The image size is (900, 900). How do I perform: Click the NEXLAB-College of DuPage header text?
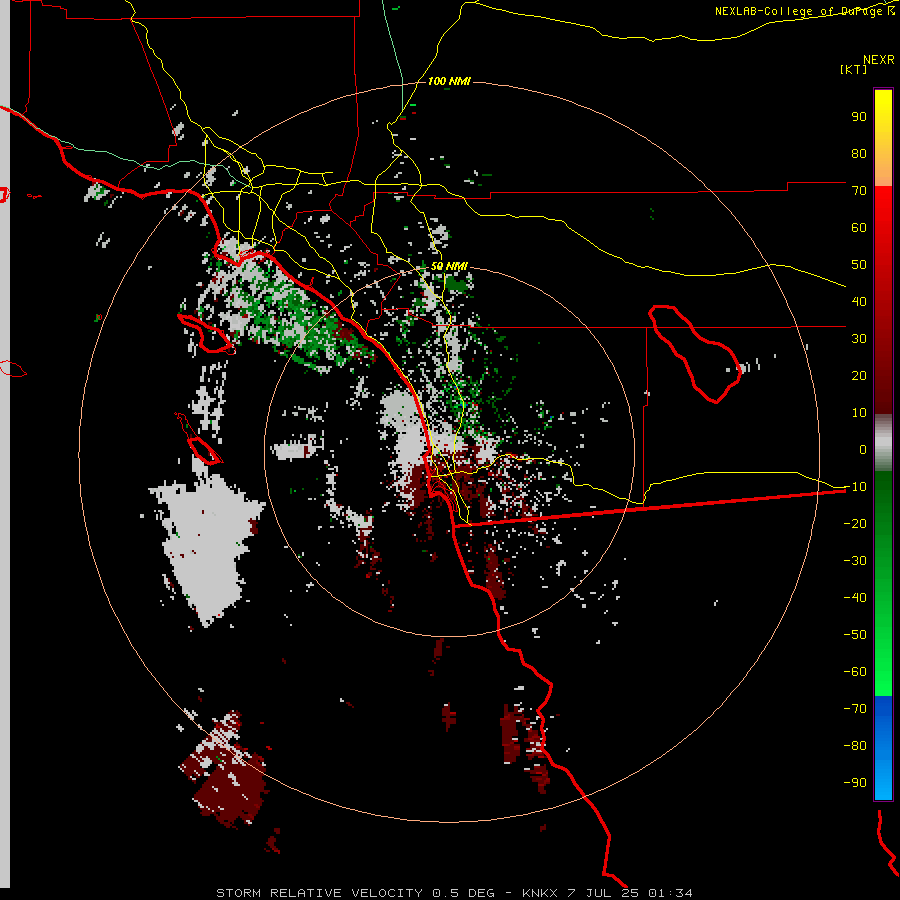pos(804,11)
